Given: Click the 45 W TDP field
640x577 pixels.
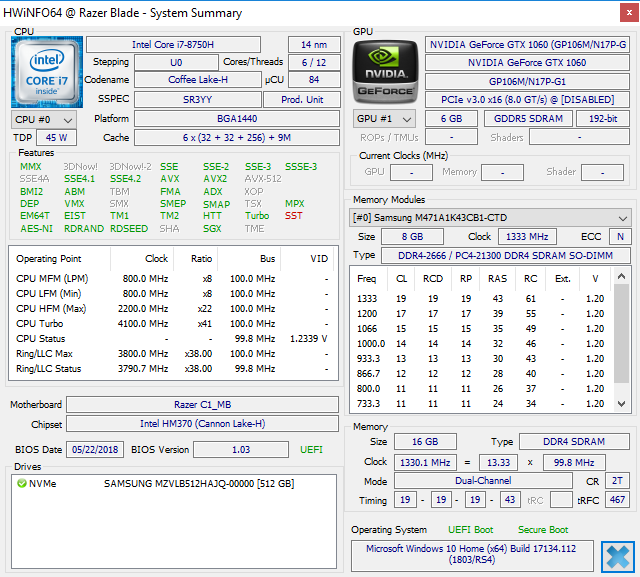Looking at the screenshot, I should coord(56,138).
